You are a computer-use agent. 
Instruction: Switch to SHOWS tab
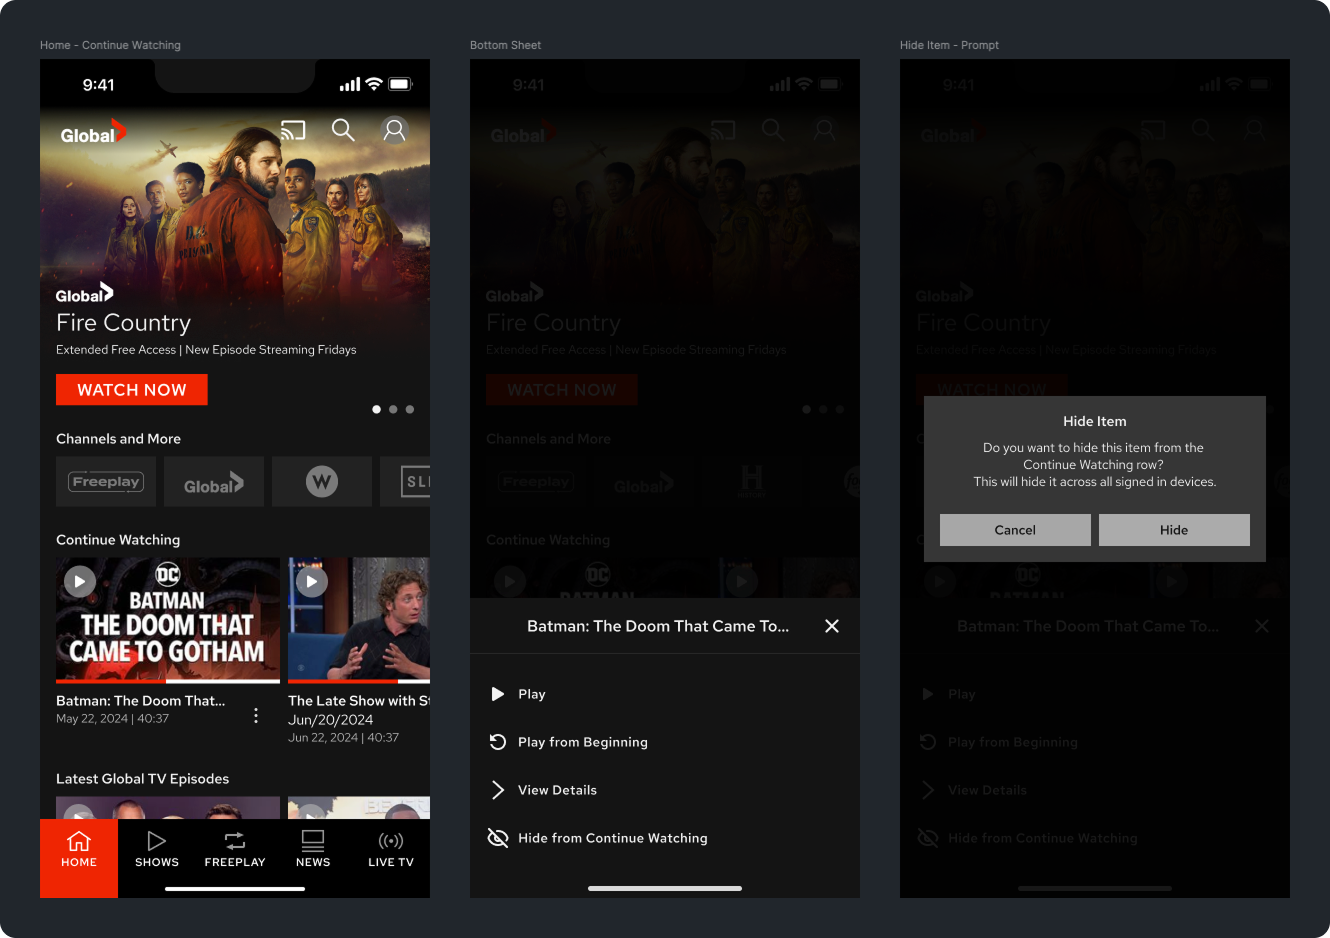point(157,850)
